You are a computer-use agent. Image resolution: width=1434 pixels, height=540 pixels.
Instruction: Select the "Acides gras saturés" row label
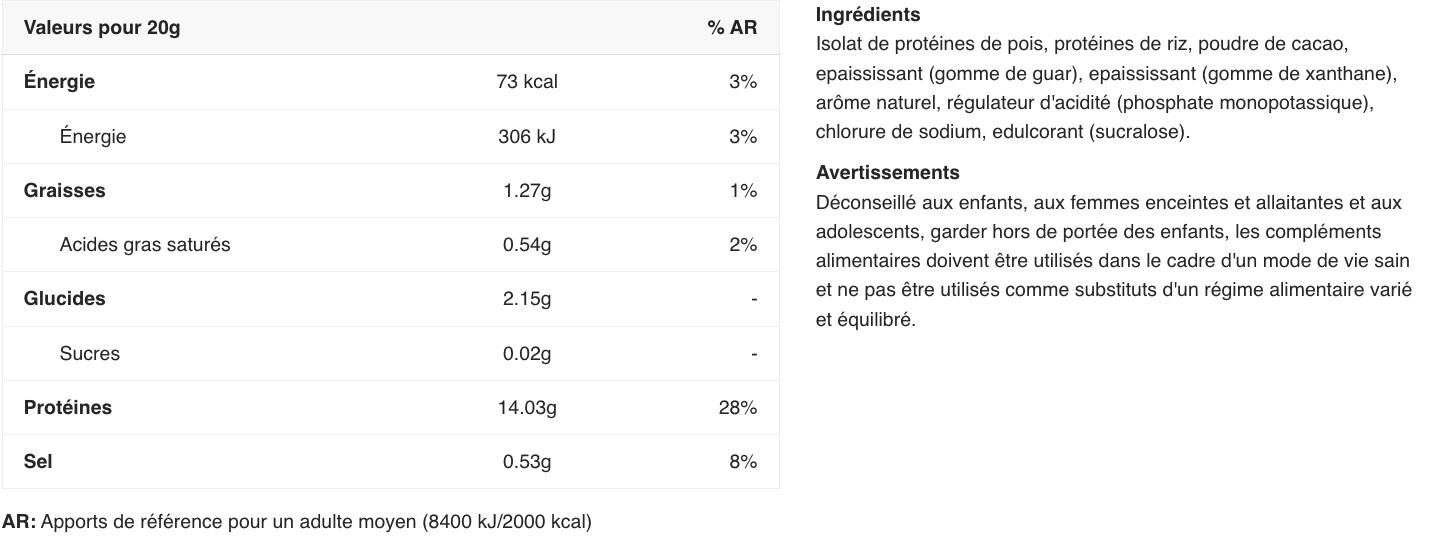(x=145, y=245)
